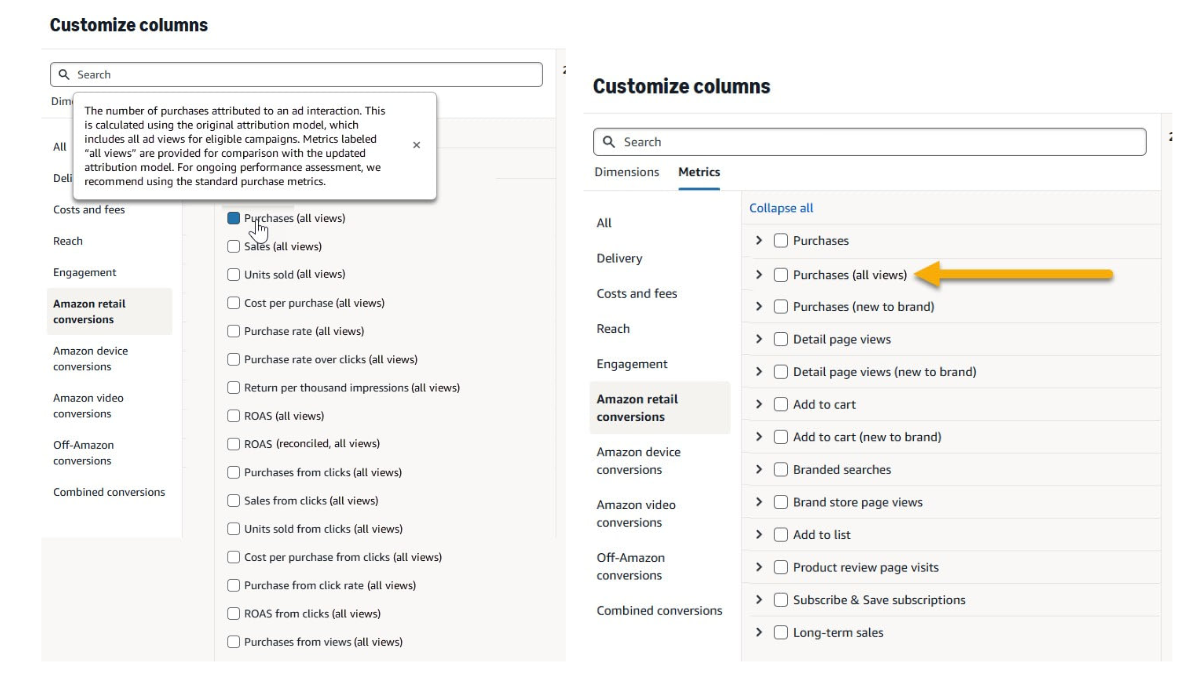Enable the ROAS (all views) checkbox
Image resolution: width=1189 pixels, height=678 pixels.
tap(234, 416)
